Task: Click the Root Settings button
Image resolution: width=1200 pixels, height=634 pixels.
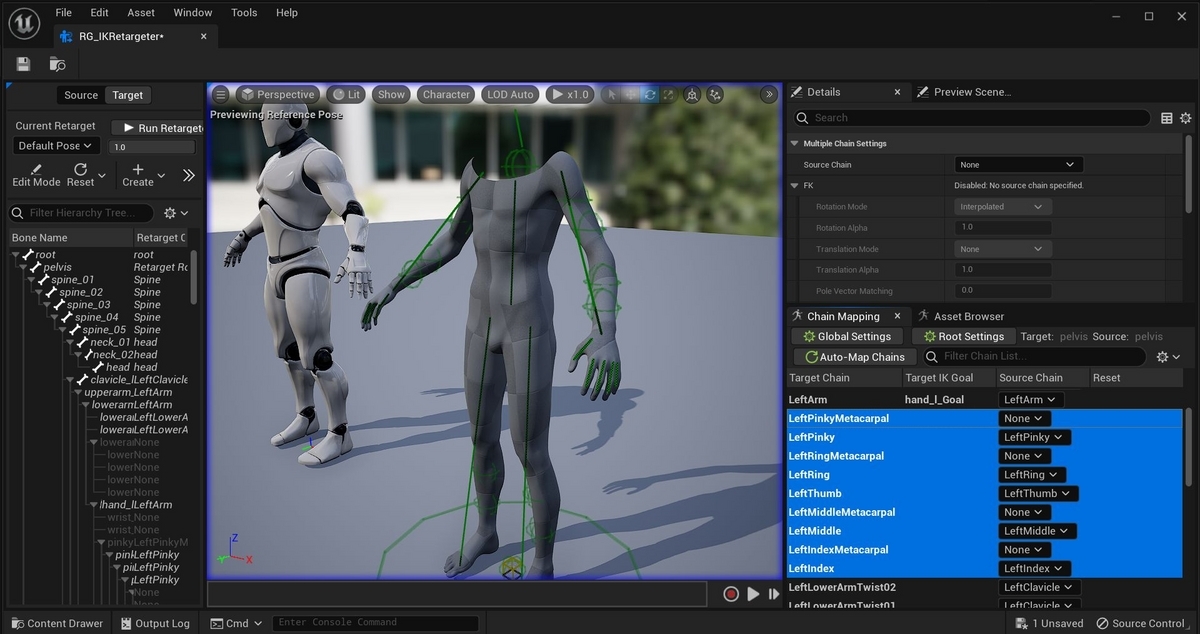Action: pos(963,336)
